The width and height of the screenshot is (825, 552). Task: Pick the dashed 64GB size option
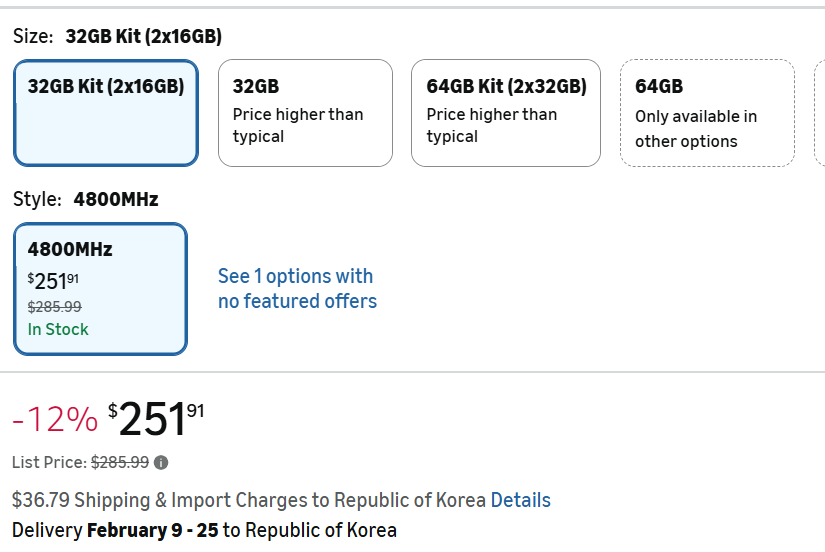[707, 112]
